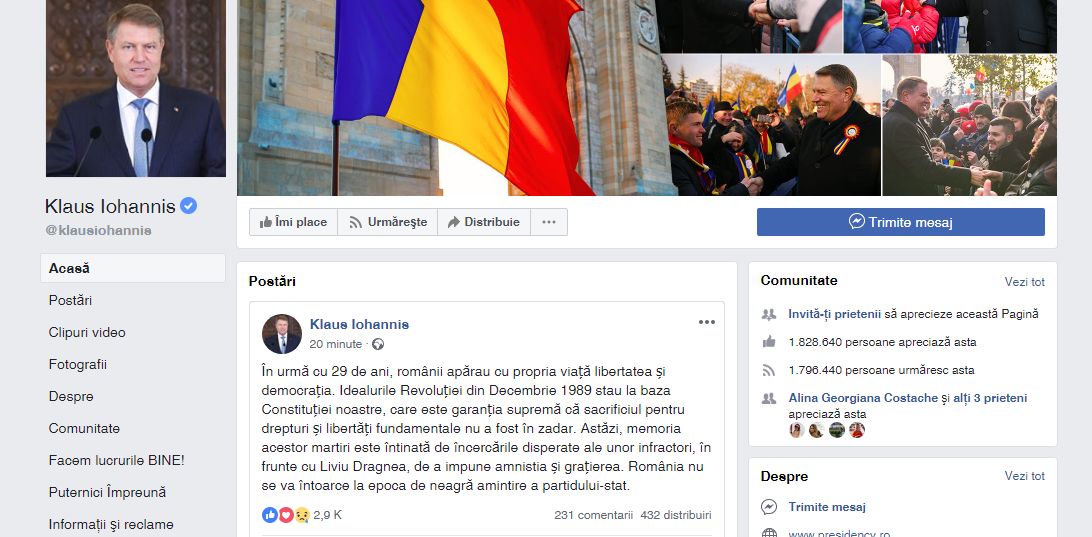Click the Îmi place like button
Image resolution: width=1092 pixels, height=537 pixels.
[x=293, y=222]
